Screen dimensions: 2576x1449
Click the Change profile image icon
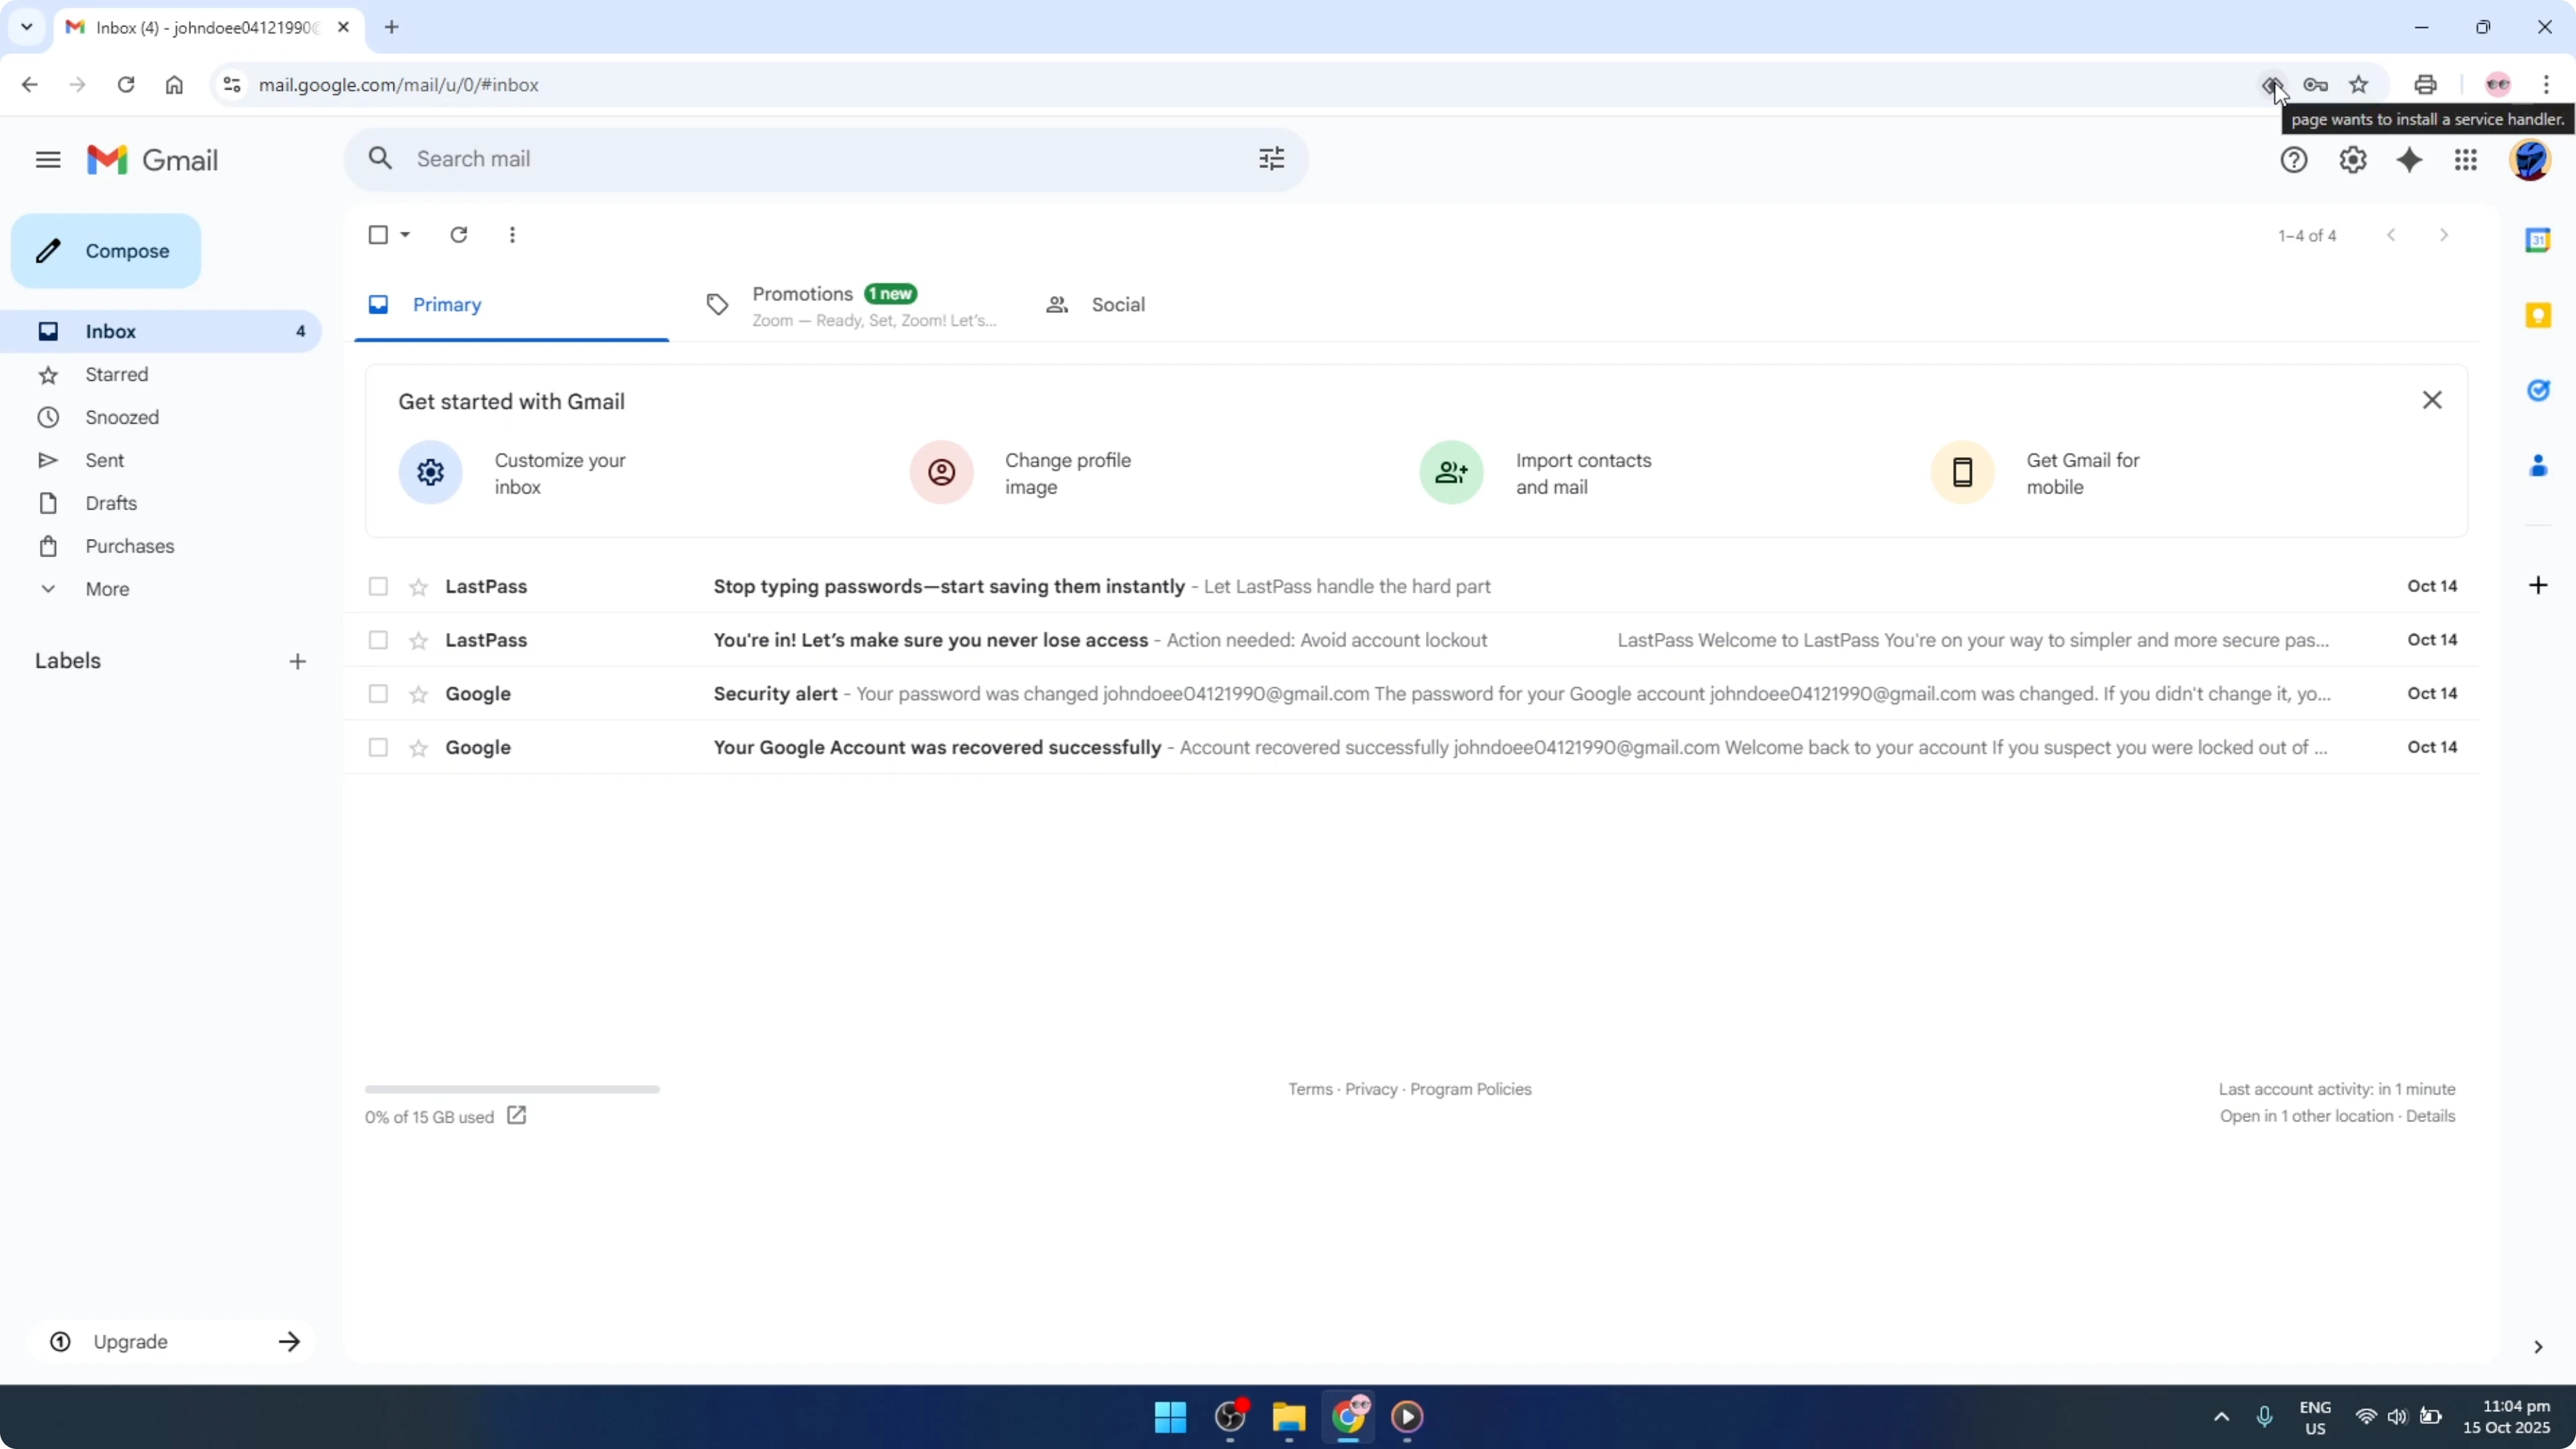coord(941,472)
